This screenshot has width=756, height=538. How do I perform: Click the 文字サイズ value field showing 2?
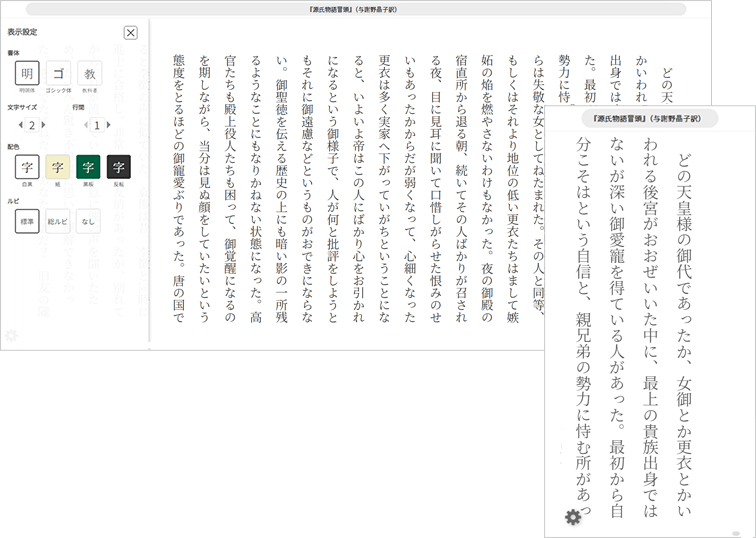coord(32,125)
